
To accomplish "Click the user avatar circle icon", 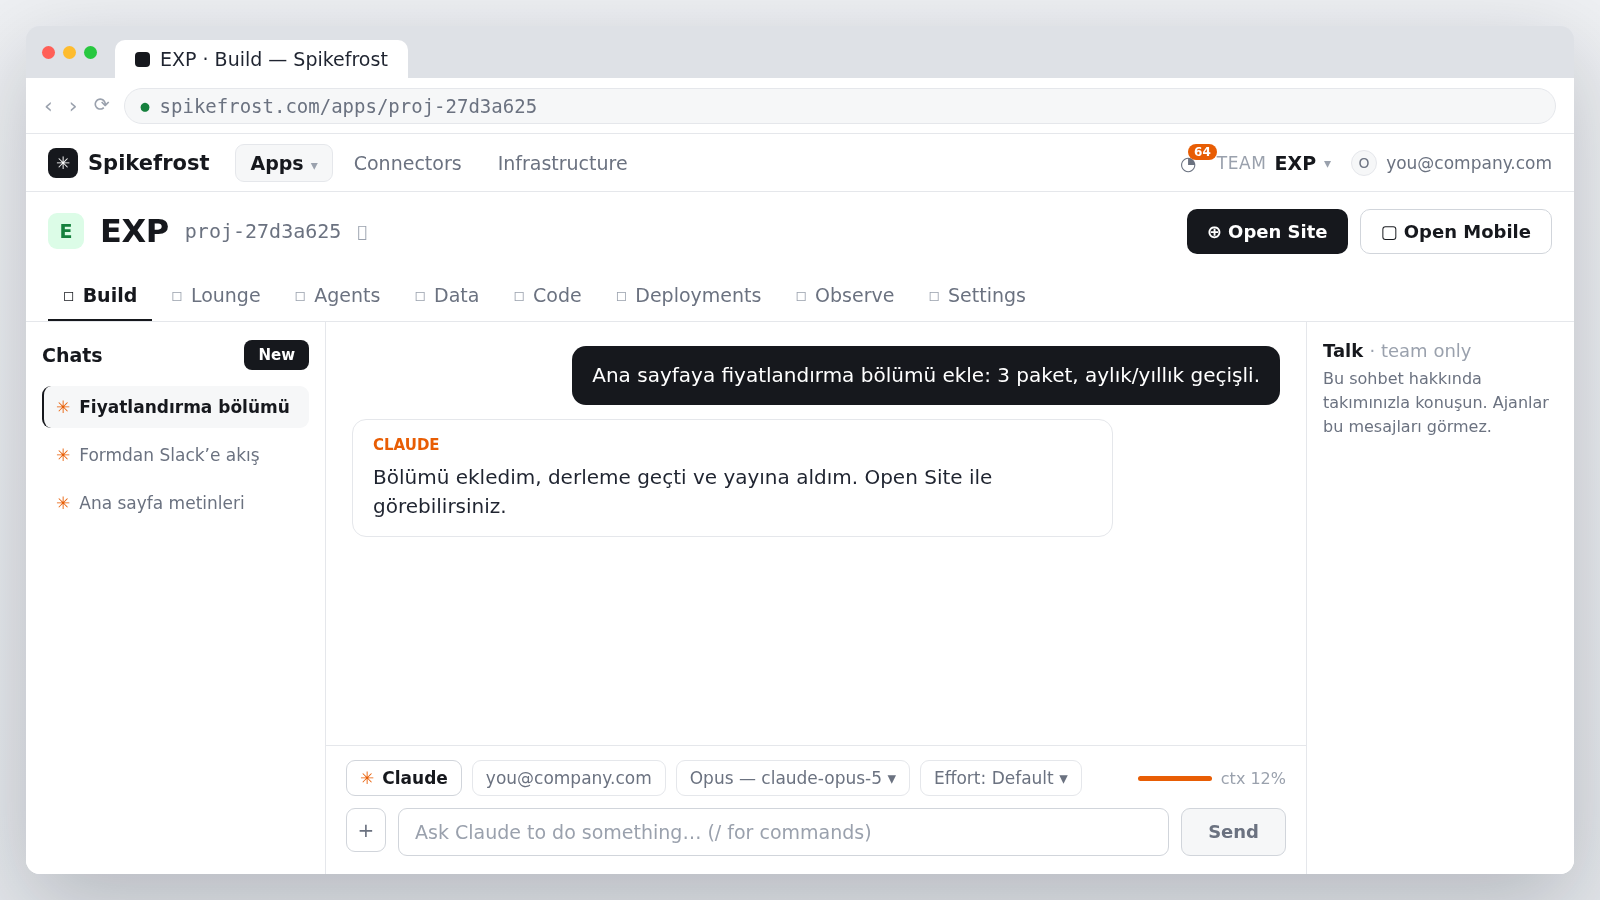I will (1364, 163).
